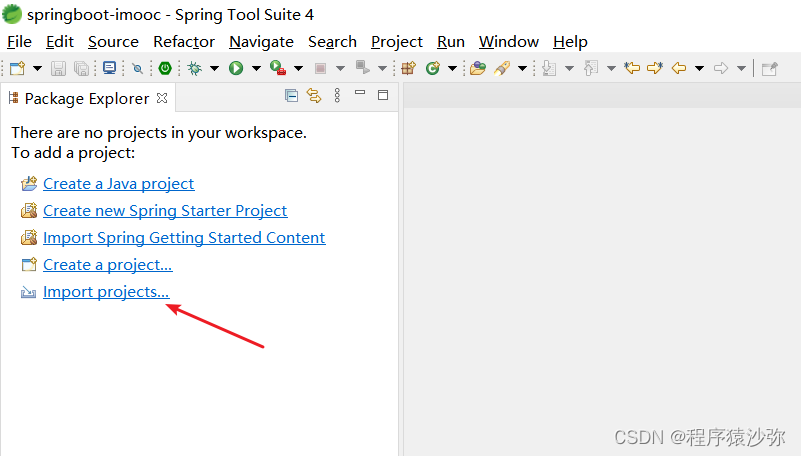Click the Next Annotation icon

(549, 68)
